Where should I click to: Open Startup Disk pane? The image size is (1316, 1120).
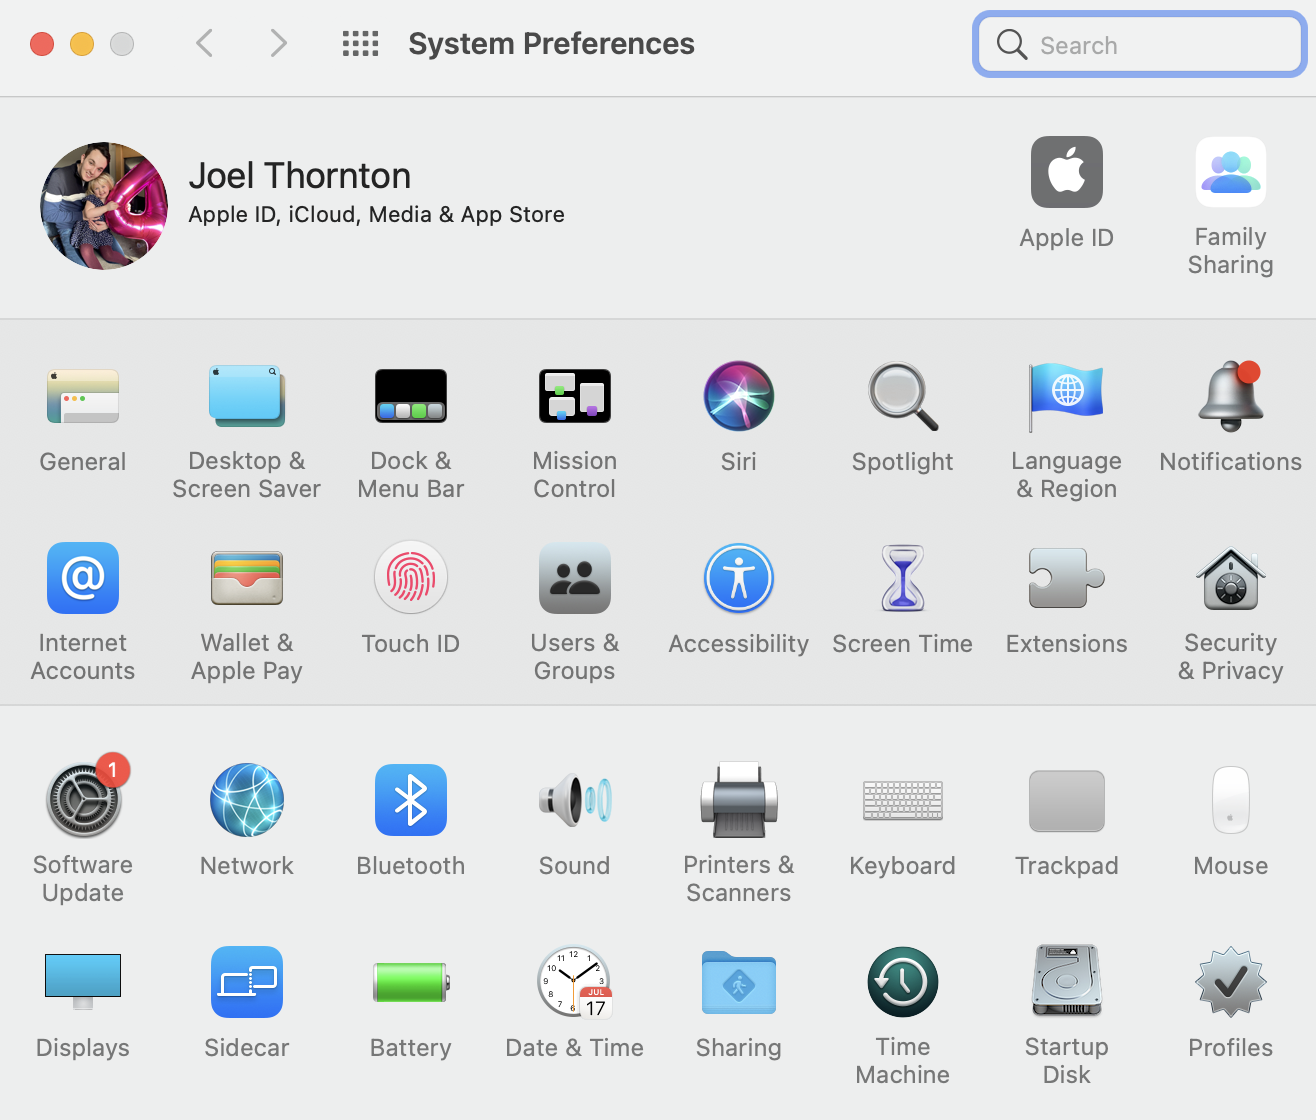[1067, 982]
